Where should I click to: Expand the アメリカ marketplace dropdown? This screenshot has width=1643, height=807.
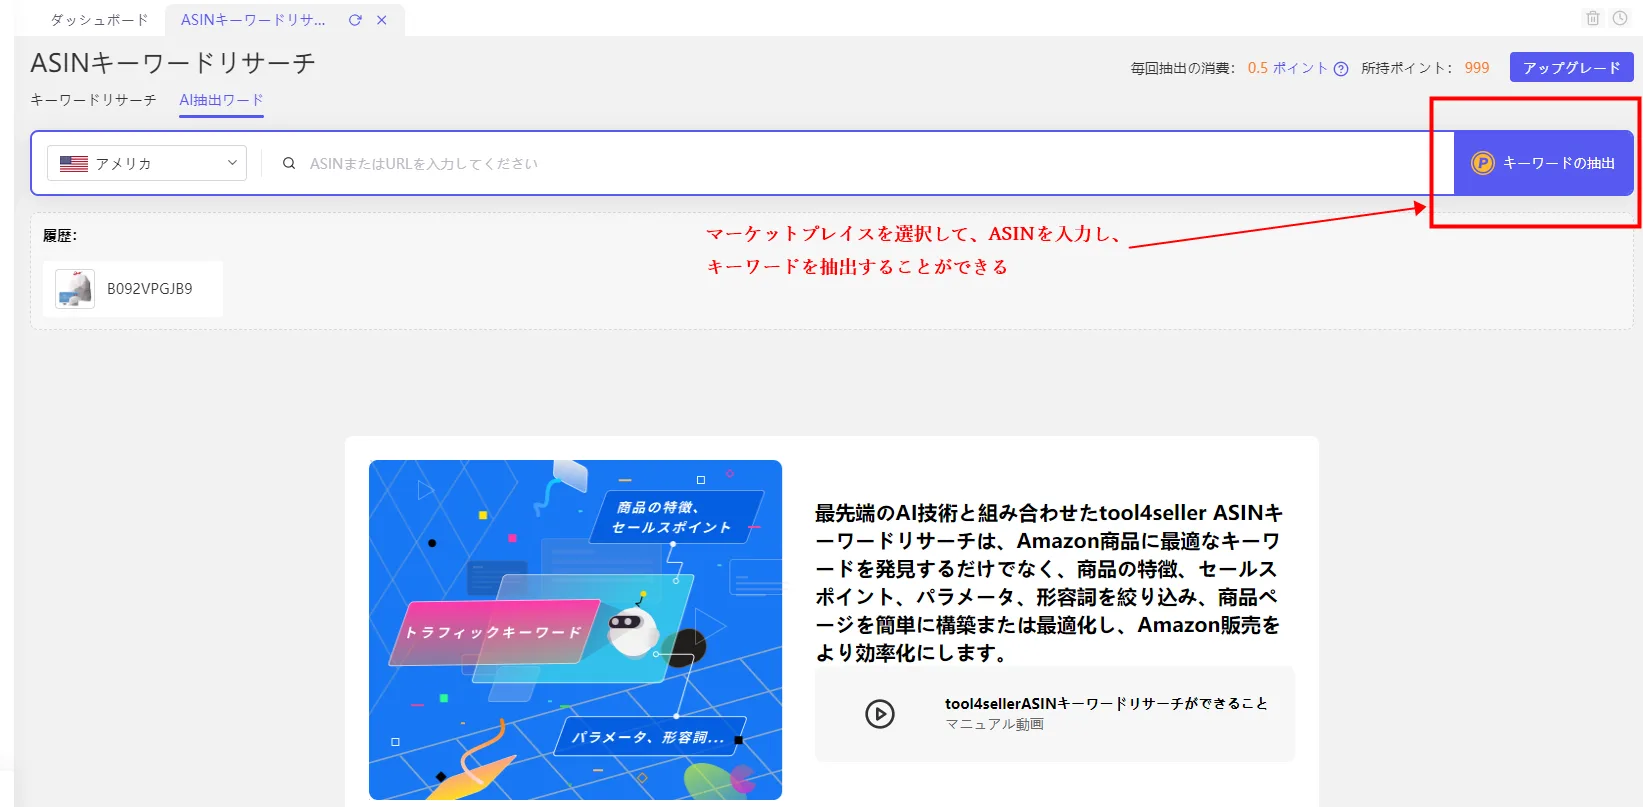click(147, 163)
